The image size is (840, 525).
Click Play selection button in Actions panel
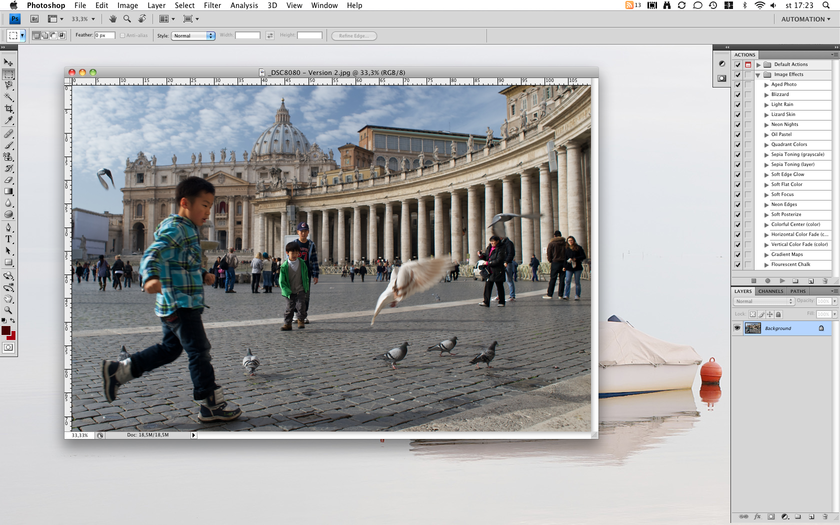coord(782,281)
